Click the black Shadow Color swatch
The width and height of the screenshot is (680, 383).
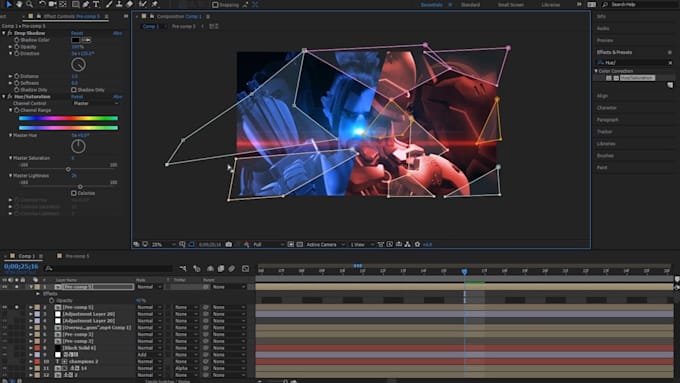pos(75,40)
